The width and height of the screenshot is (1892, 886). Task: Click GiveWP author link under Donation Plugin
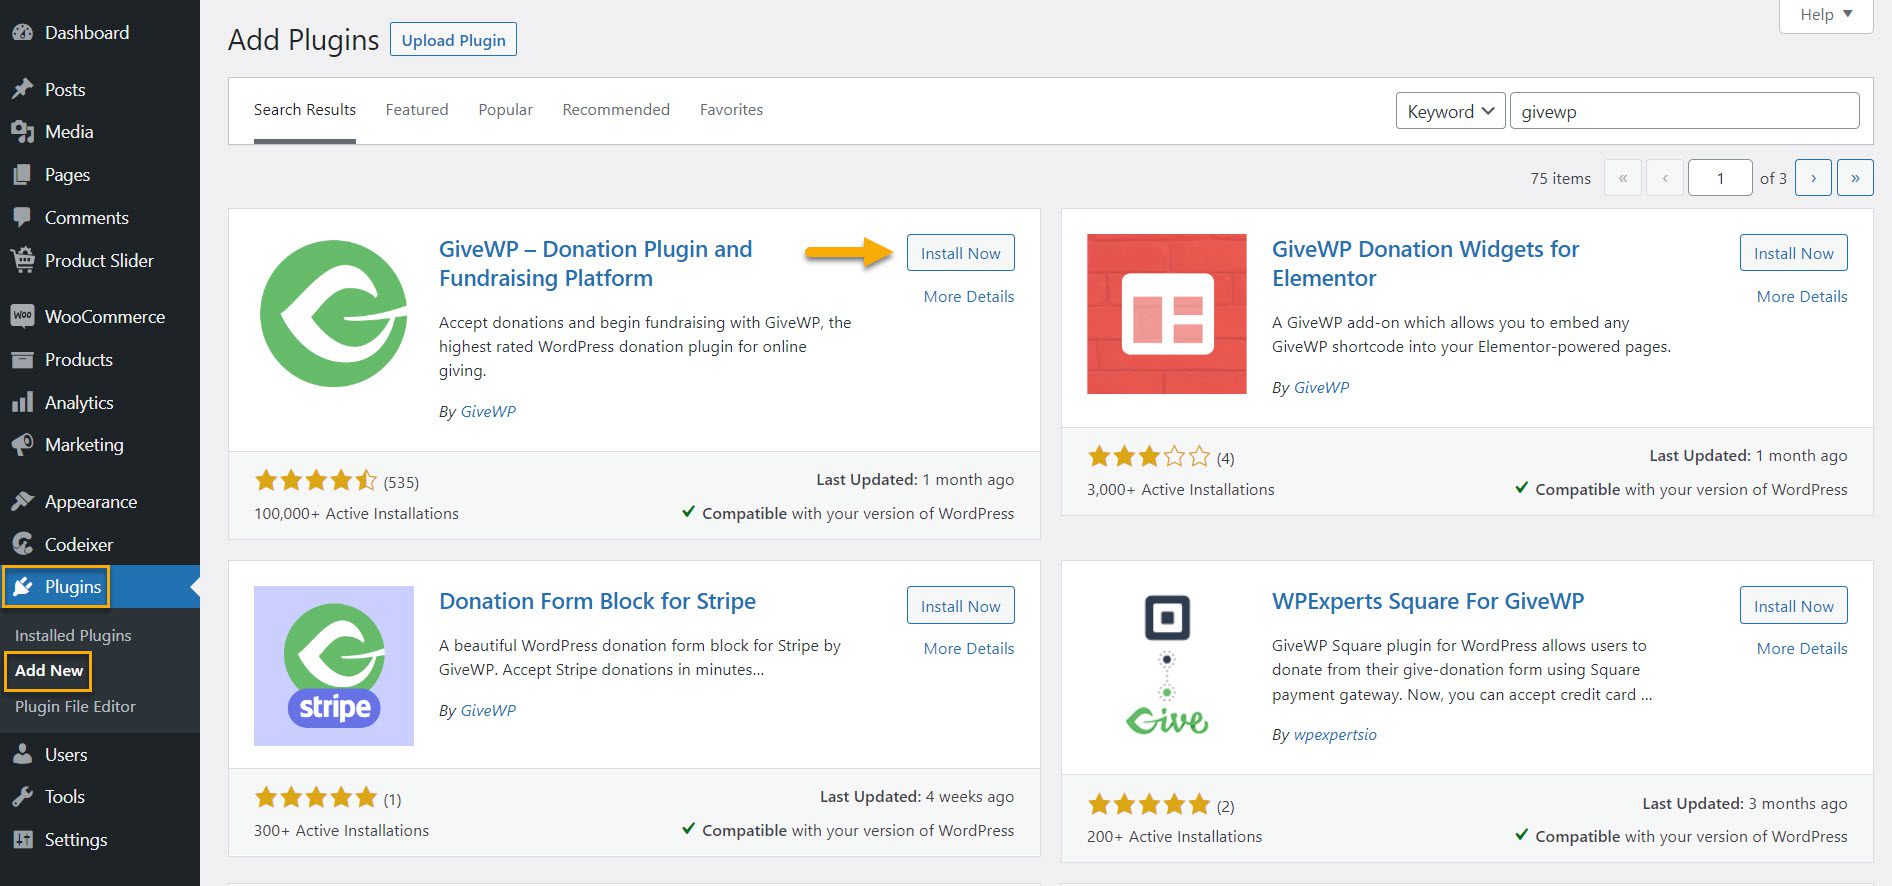pyautogui.click(x=488, y=412)
